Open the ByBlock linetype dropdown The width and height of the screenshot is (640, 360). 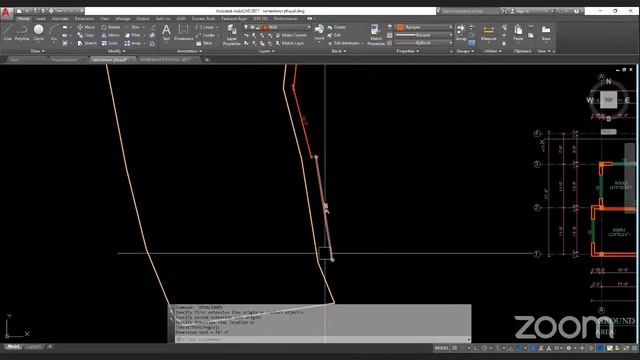424,42
